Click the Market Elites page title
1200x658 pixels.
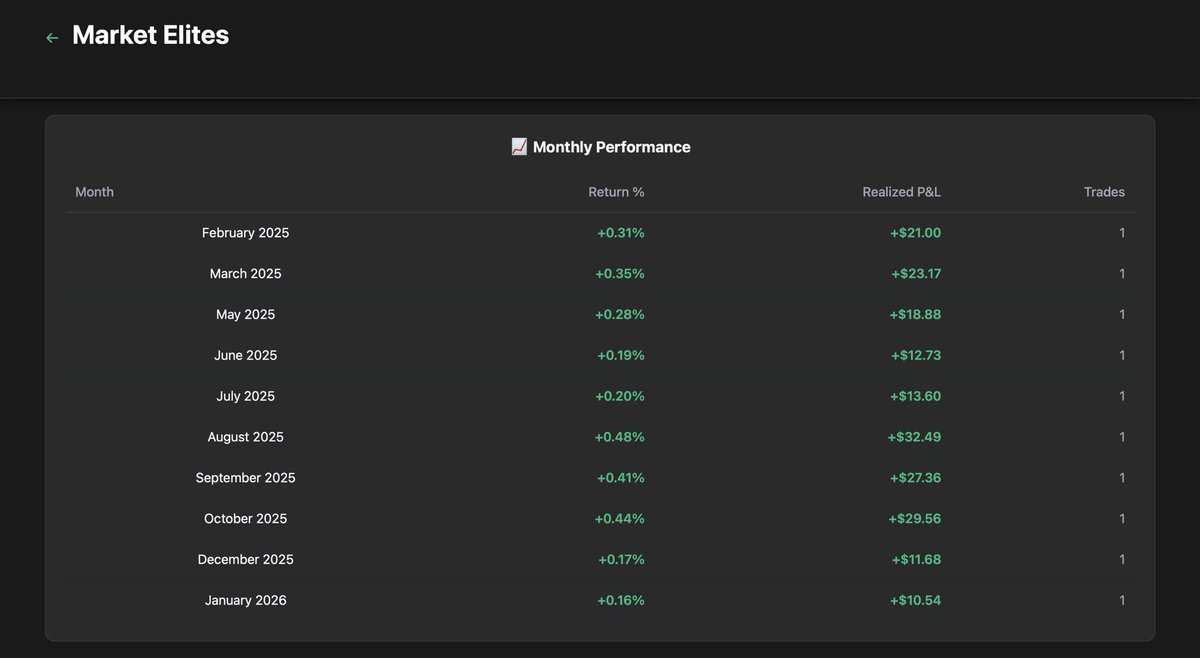point(151,35)
